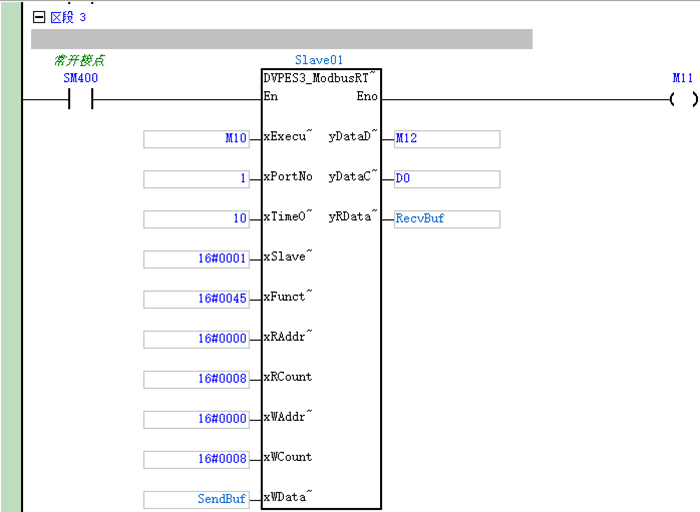Screen dimensions: 700x512
Task: Click the M12 output field for yDataD
Action: (x=447, y=139)
